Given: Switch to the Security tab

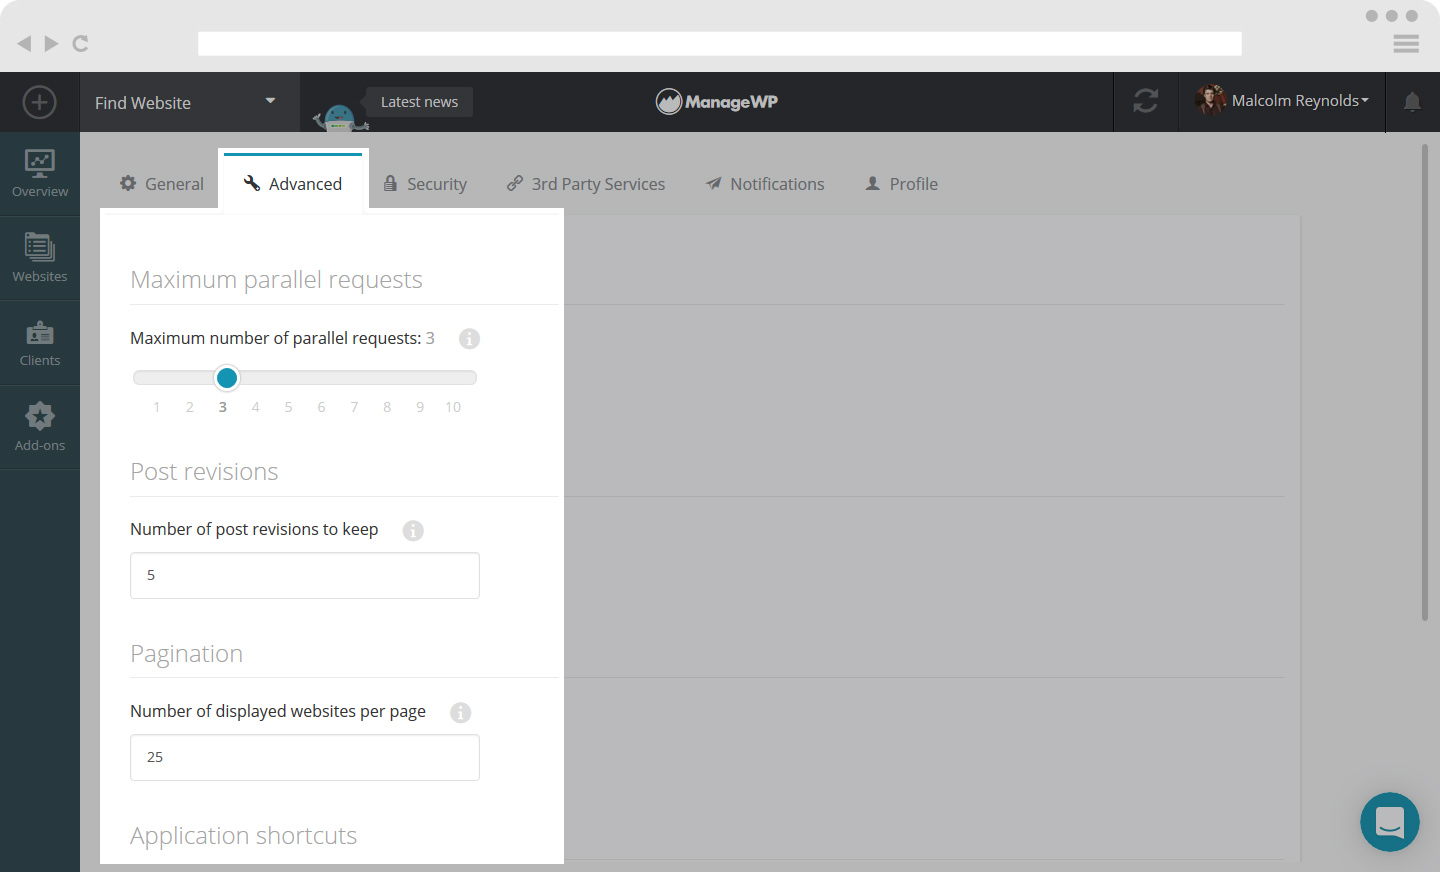Looking at the screenshot, I should coord(425,184).
